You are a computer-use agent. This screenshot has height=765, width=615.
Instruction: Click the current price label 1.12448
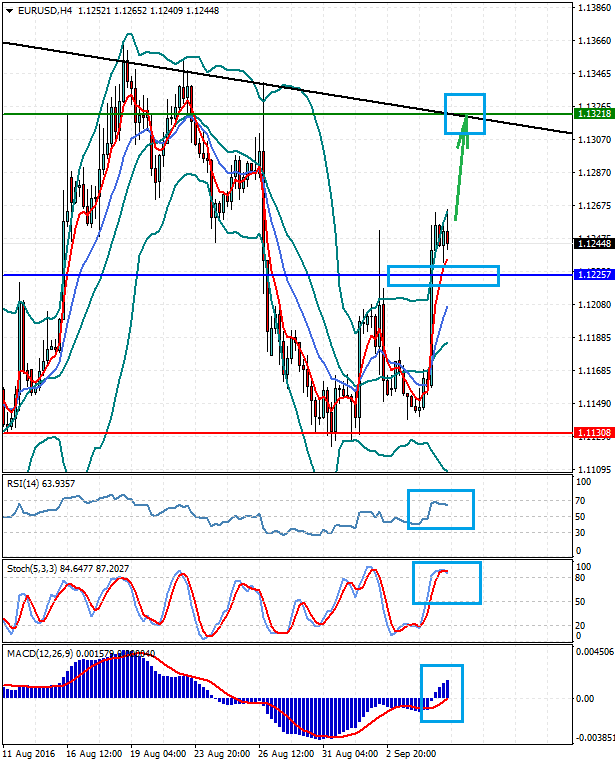pyautogui.click(x=593, y=243)
